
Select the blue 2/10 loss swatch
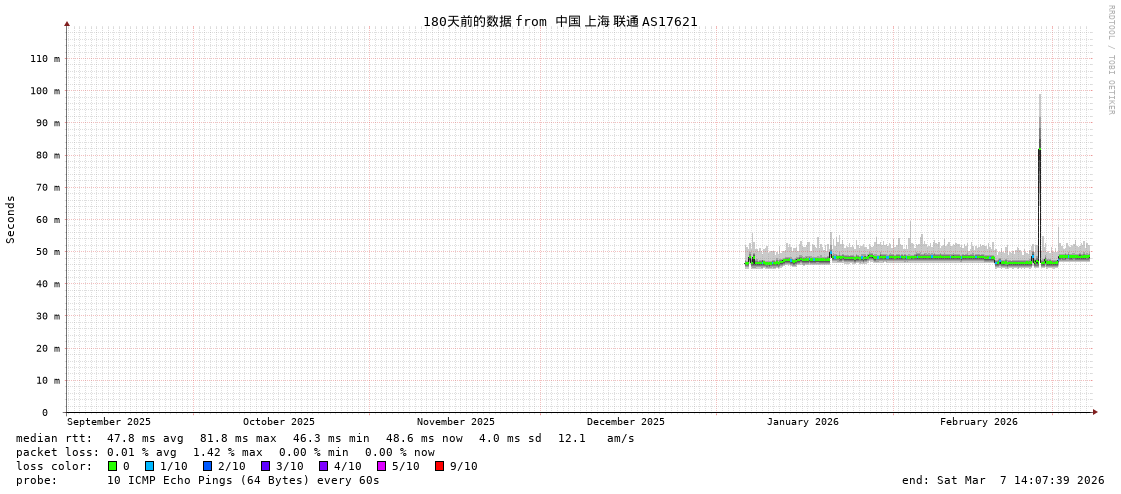pos(207,466)
